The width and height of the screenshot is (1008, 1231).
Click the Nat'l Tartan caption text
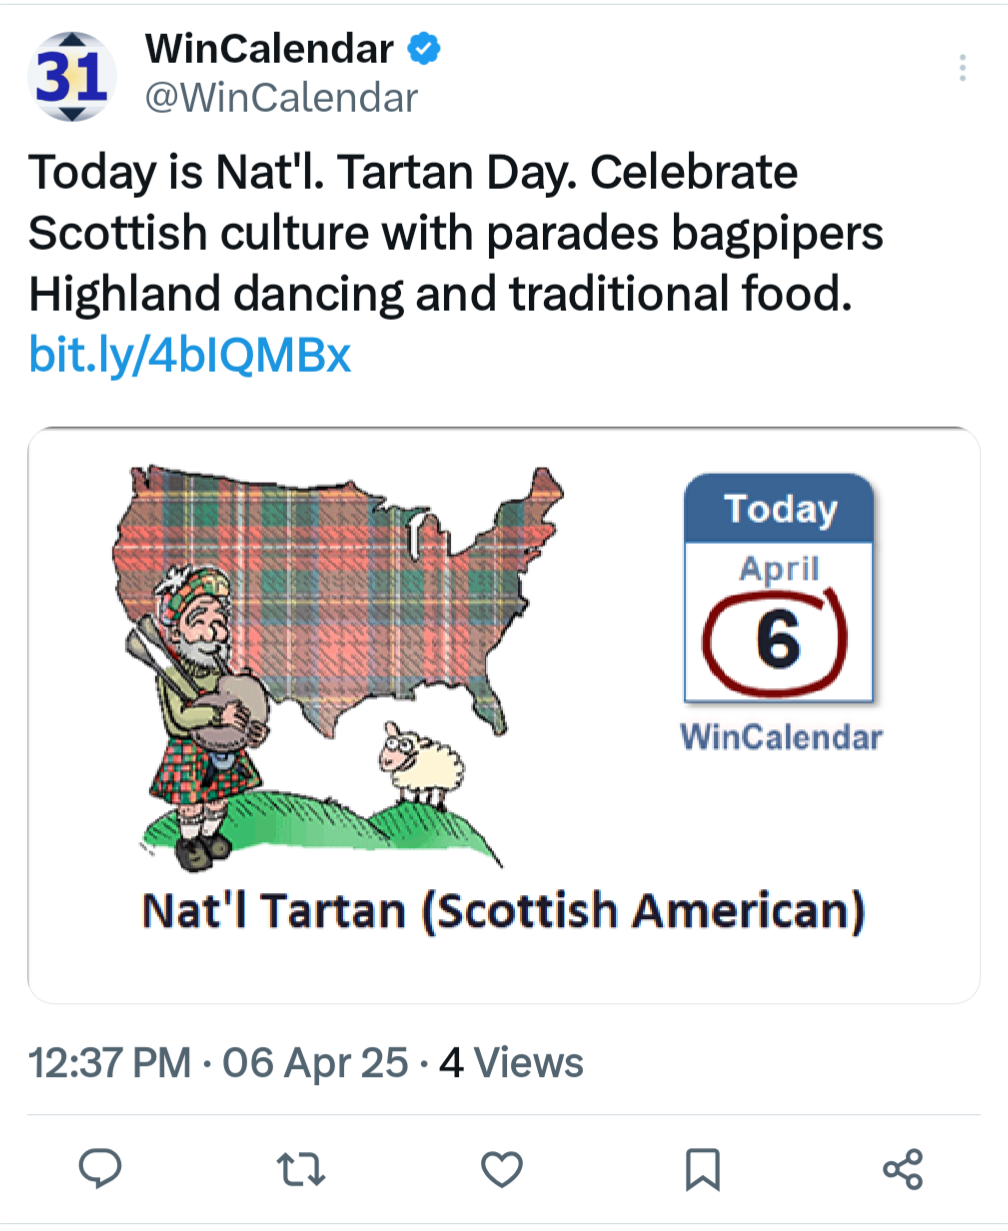tap(503, 913)
